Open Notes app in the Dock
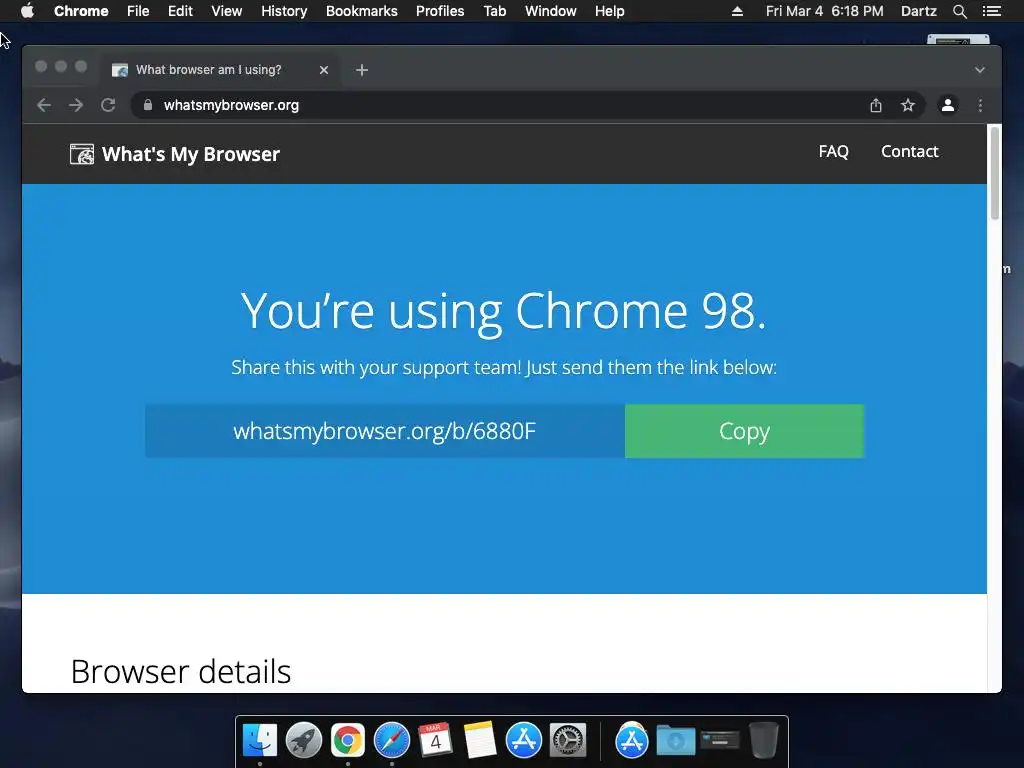The width and height of the screenshot is (1024, 768). point(480,741)
